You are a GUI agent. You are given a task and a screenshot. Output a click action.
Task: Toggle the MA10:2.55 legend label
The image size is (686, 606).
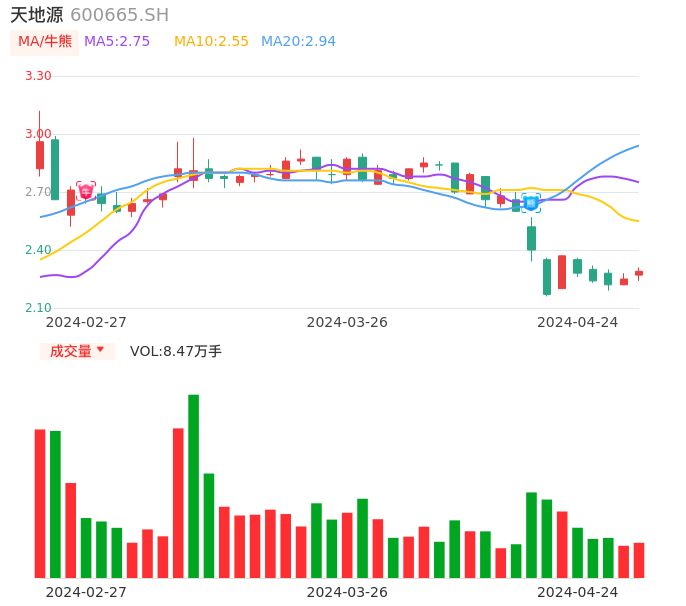pyautogui.click(x=211, y=42)
